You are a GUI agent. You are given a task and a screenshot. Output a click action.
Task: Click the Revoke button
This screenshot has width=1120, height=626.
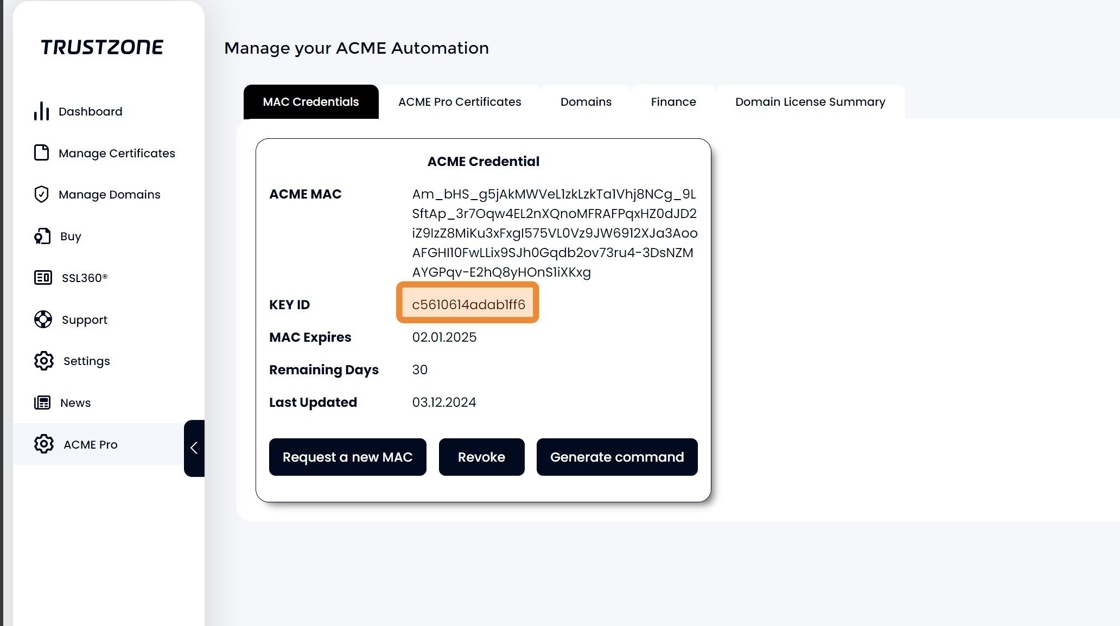[481, 457]
